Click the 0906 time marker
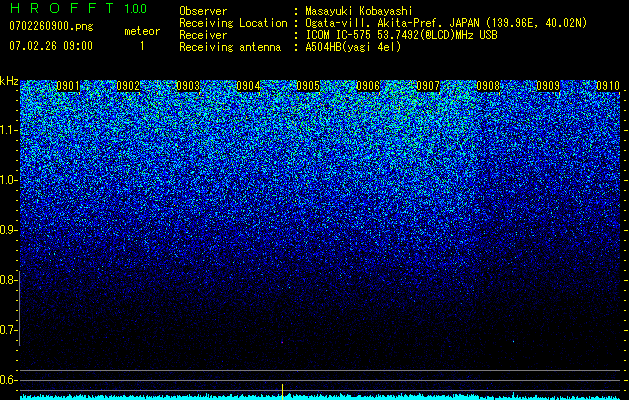Image resolution: width=629 pixels, height=400 pixels. [368, 86]
